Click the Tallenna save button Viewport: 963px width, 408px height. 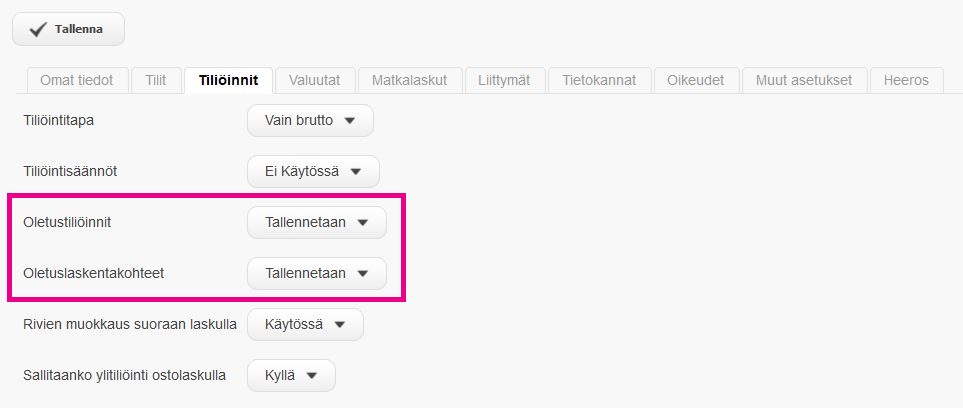pos(68,29)
